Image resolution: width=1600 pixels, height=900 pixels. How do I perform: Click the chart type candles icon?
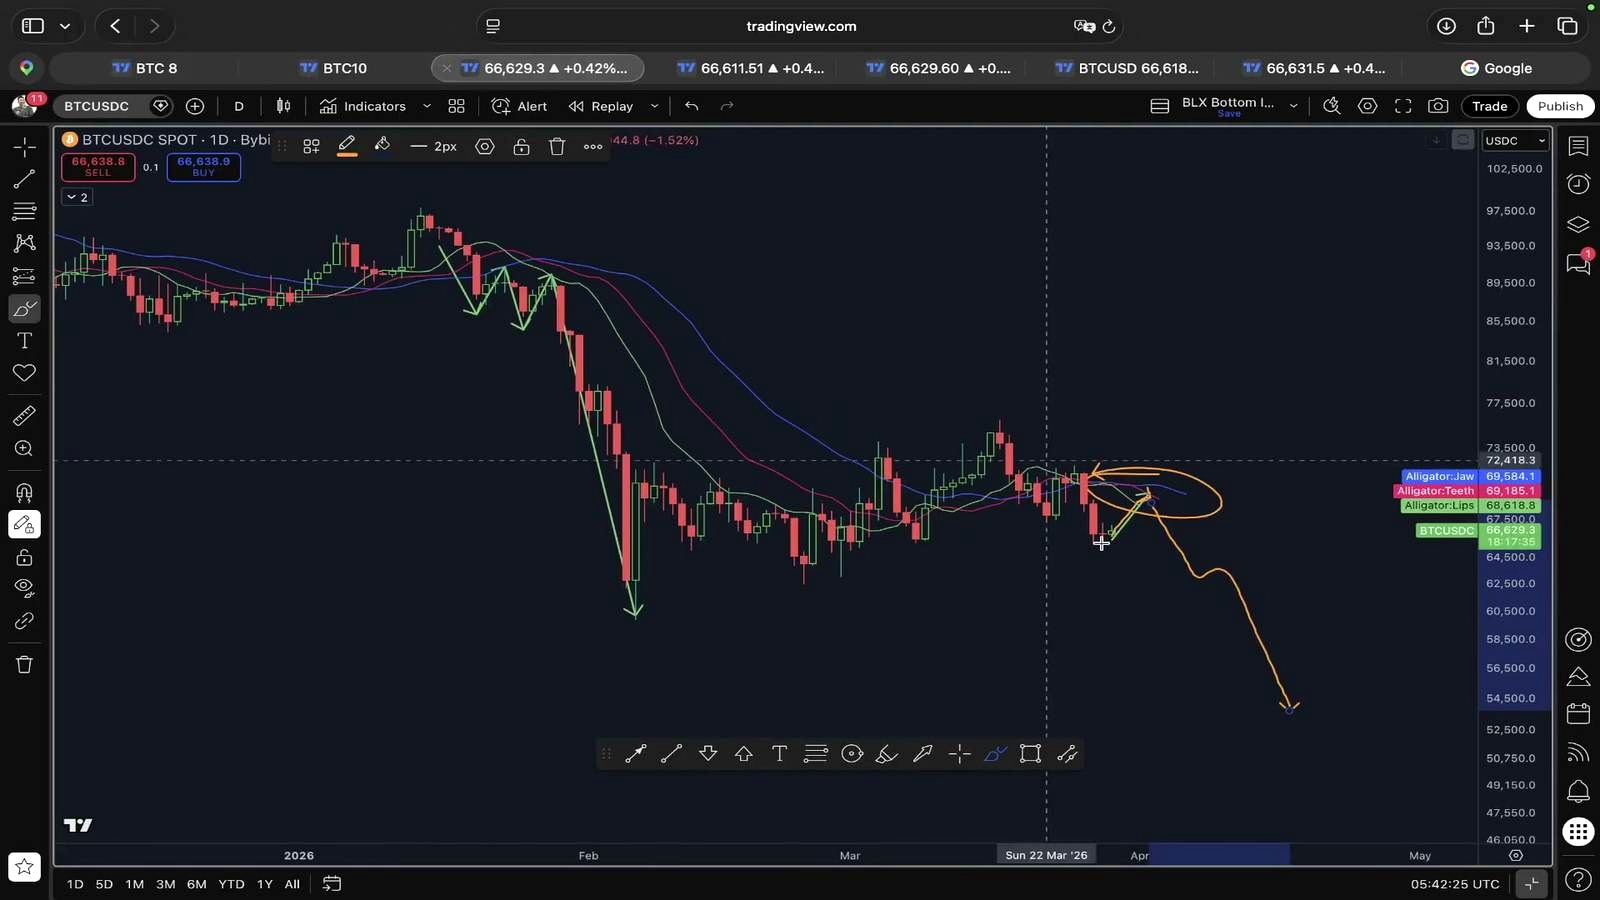284,106
